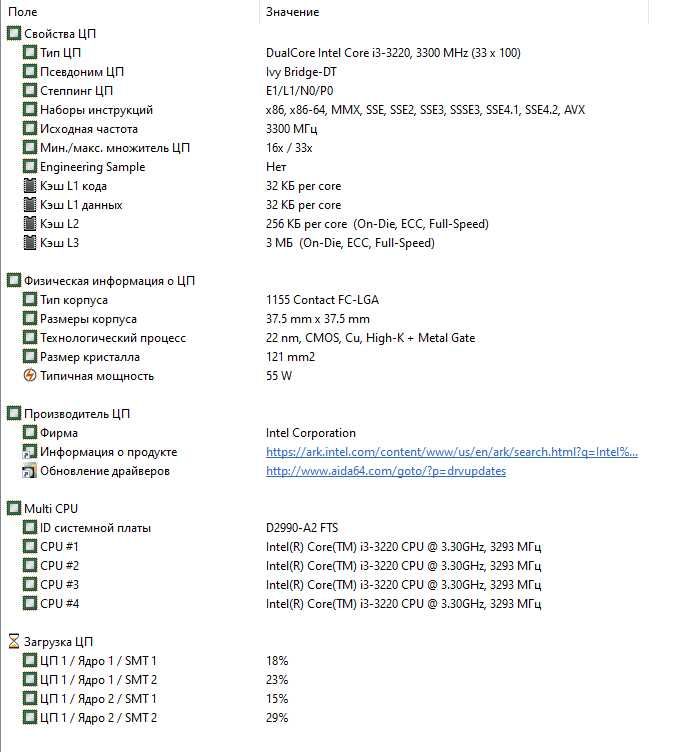Image resolution: width=676 pixels, height=752 pixels.
Task: Open the aida64.com driver updates link
Action: coord(386,471)
